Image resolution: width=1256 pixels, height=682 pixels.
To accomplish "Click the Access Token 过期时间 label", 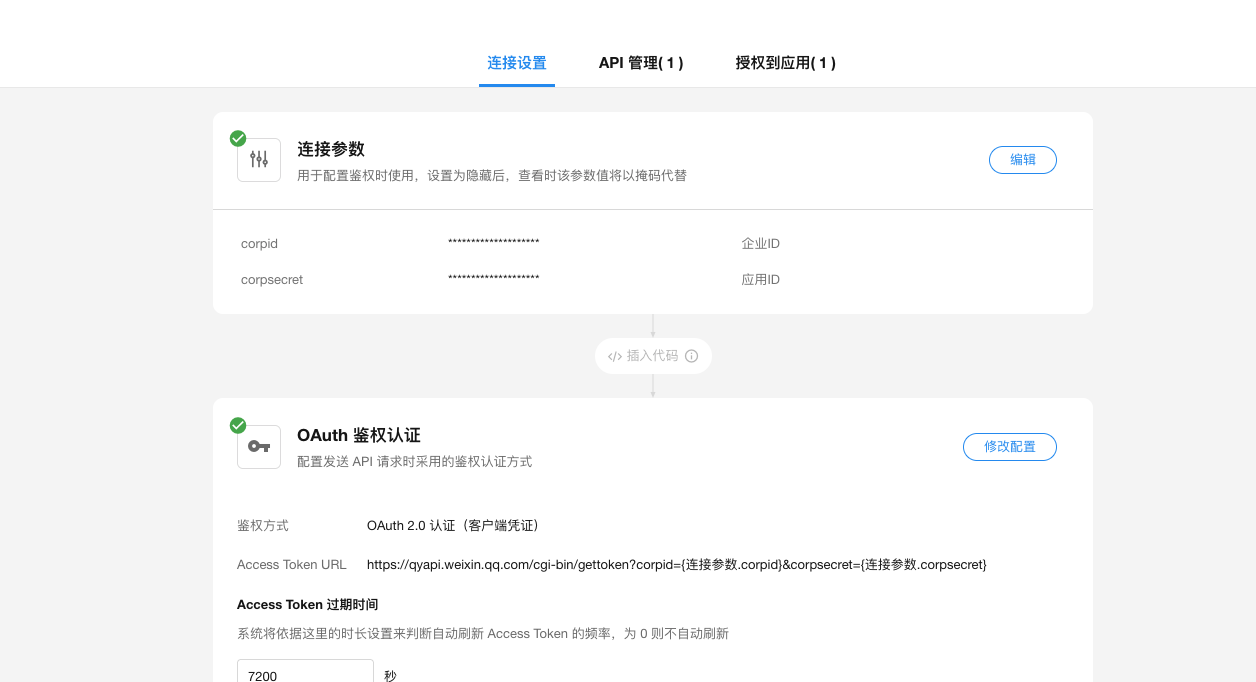I will [x=307, y=605].
